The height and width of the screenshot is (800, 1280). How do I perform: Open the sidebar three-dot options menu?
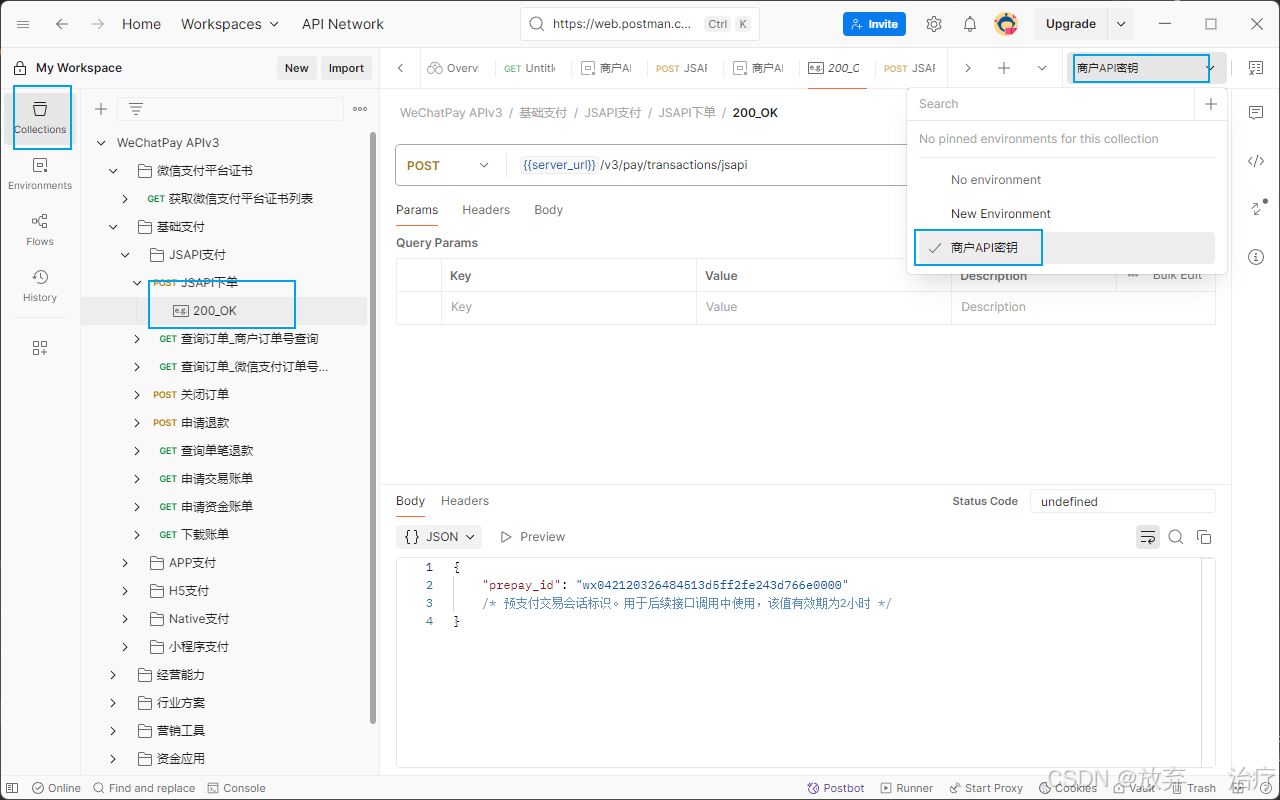click(360, 109)
